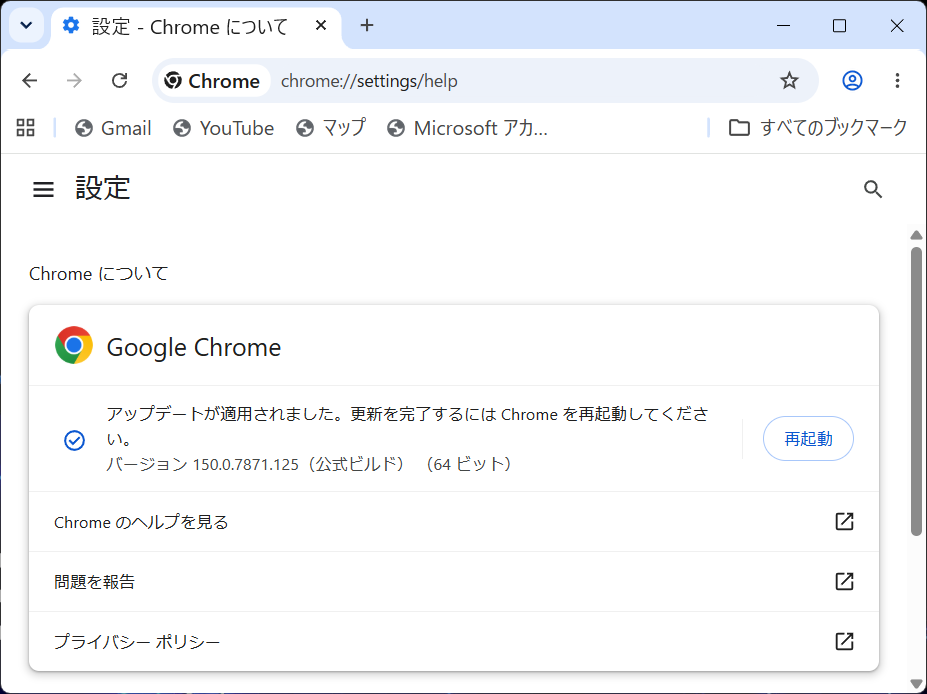The width and height of the screenshot is (927, 694).
Task: Click the site info Chrome chip
Action: coord(212,80)
